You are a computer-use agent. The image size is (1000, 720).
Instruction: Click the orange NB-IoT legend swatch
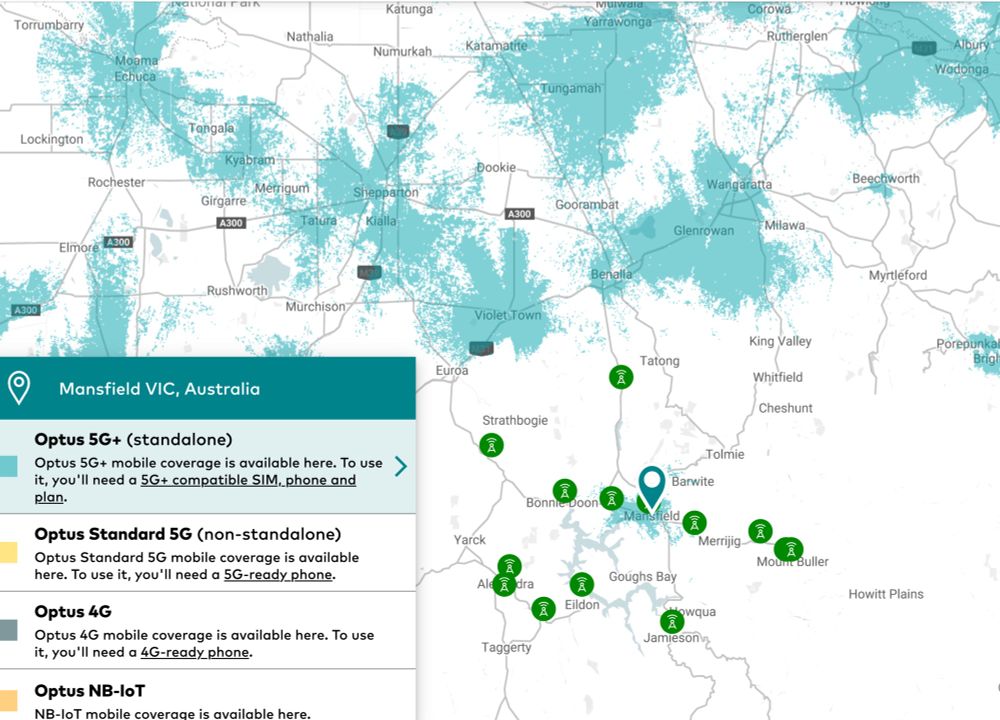[8, 700]
